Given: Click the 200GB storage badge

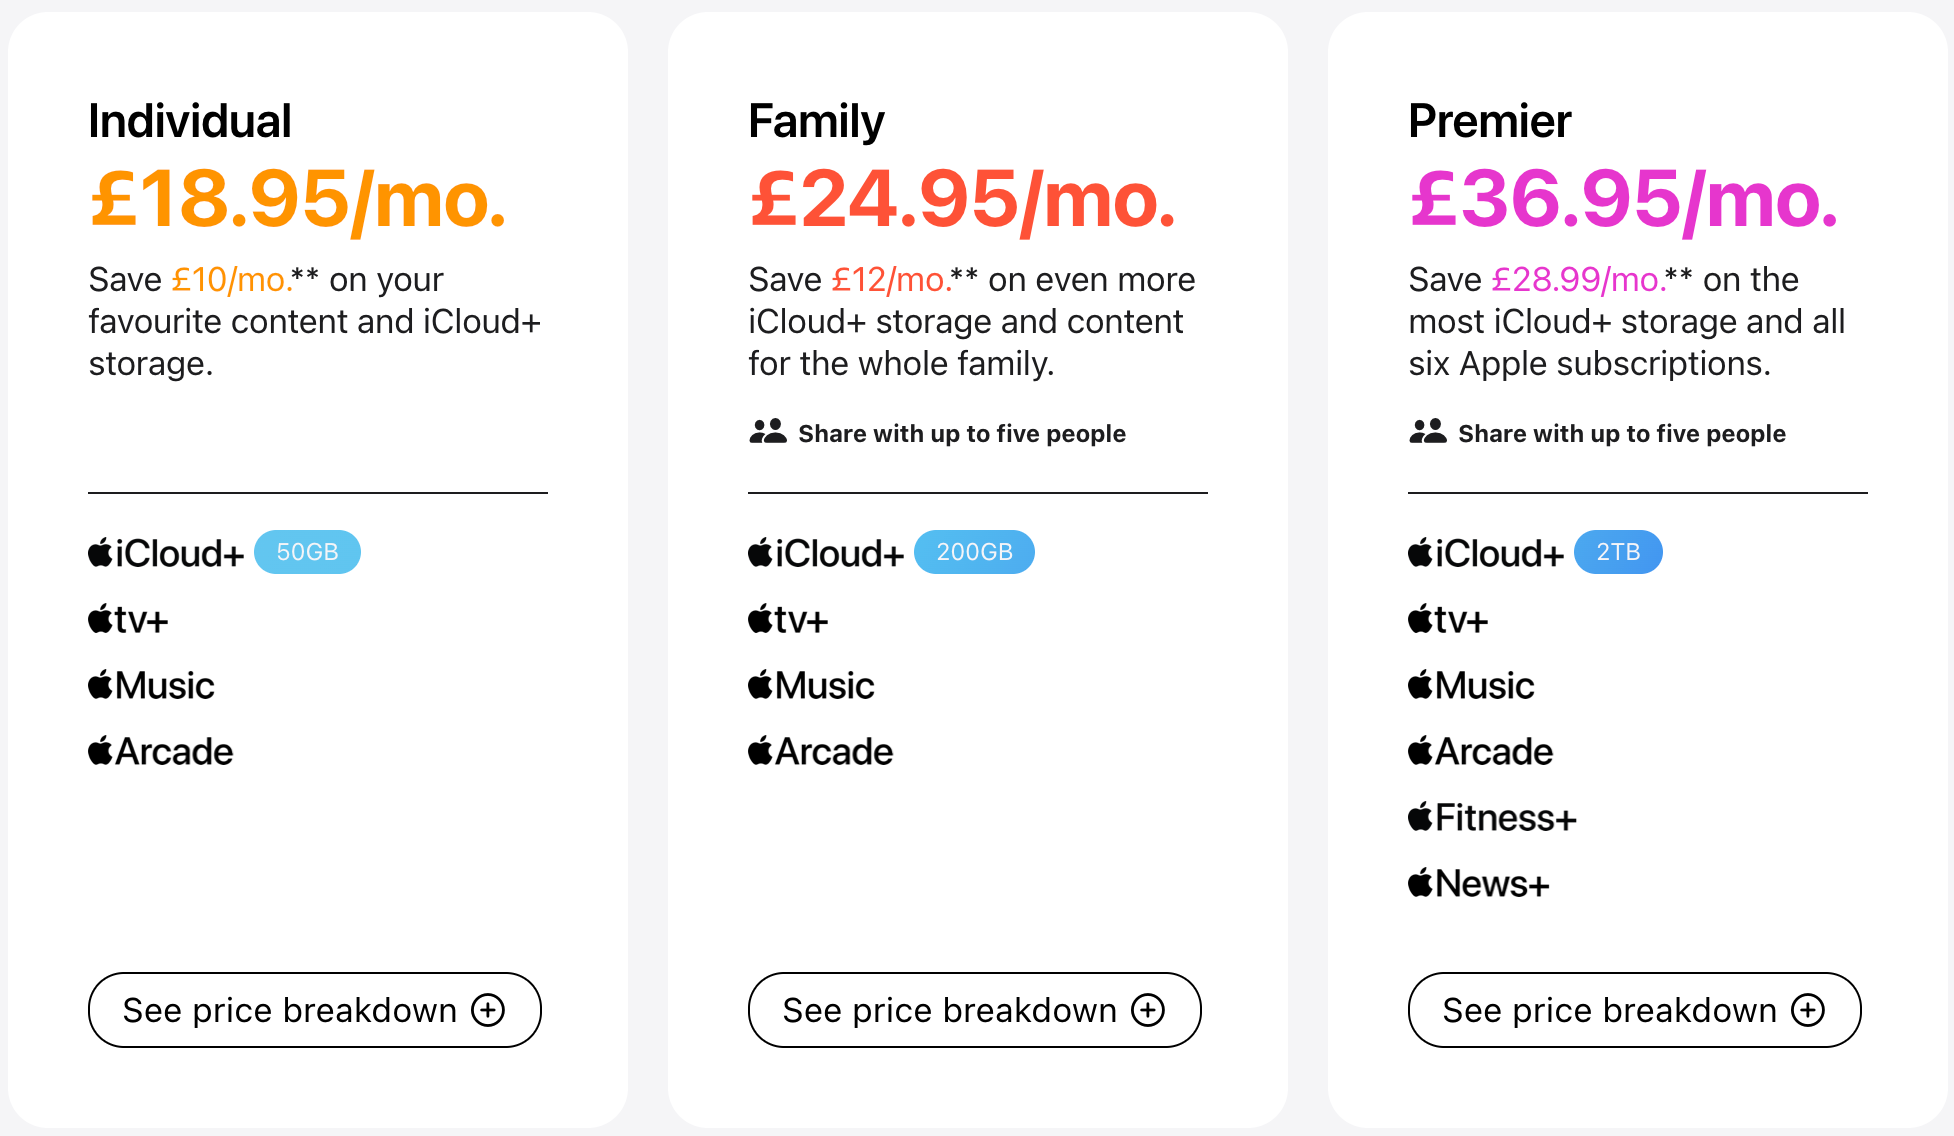Looking at the screenshot, I should (975, 552).
